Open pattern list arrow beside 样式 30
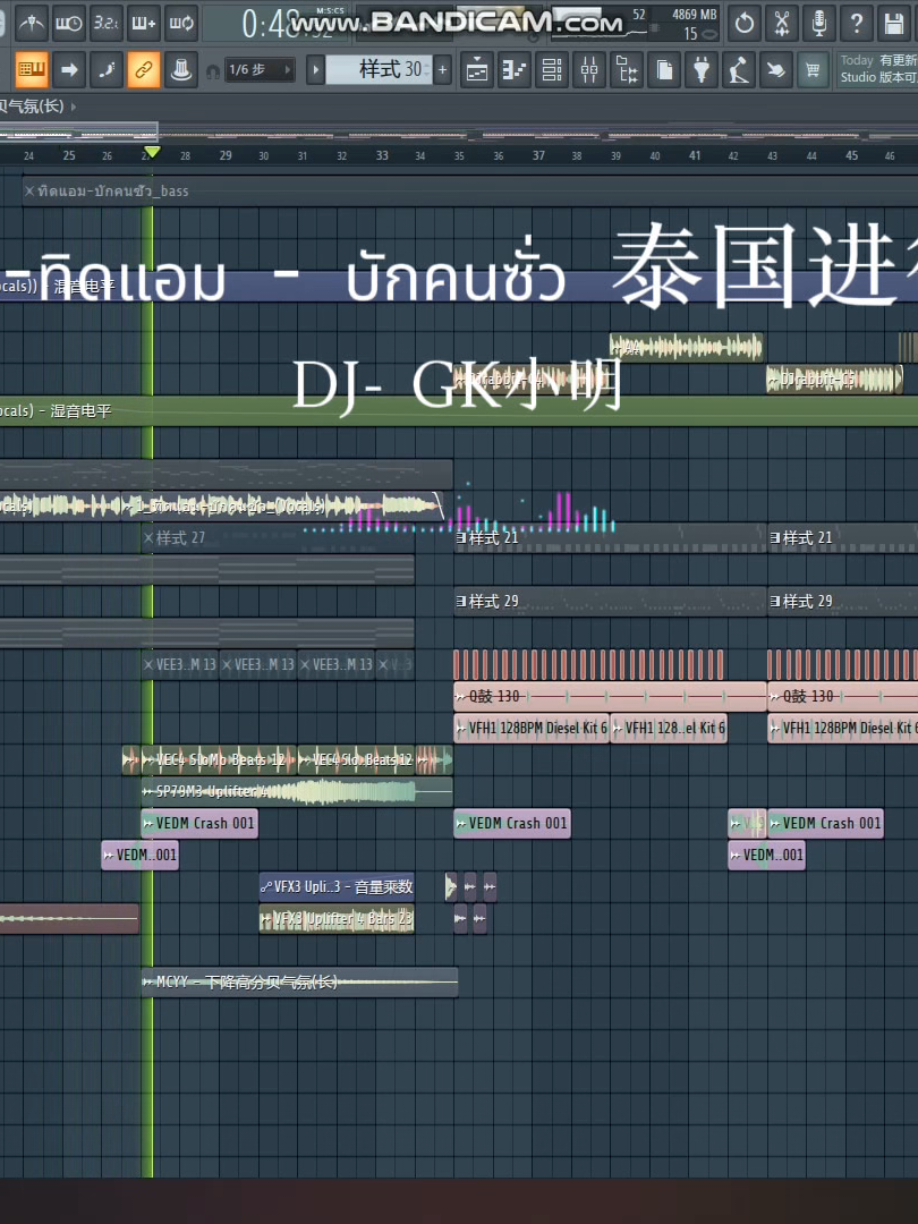 click(x=316, y=70)
